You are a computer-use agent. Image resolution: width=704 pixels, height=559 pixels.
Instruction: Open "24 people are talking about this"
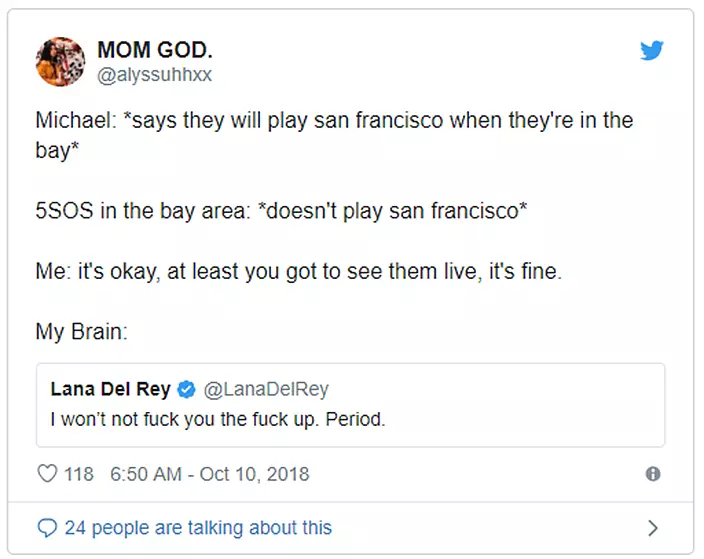[198, 527]
